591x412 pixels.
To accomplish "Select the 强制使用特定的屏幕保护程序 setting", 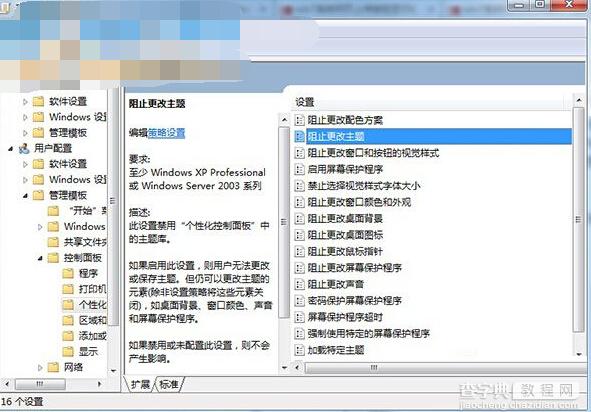I will 369,333.
